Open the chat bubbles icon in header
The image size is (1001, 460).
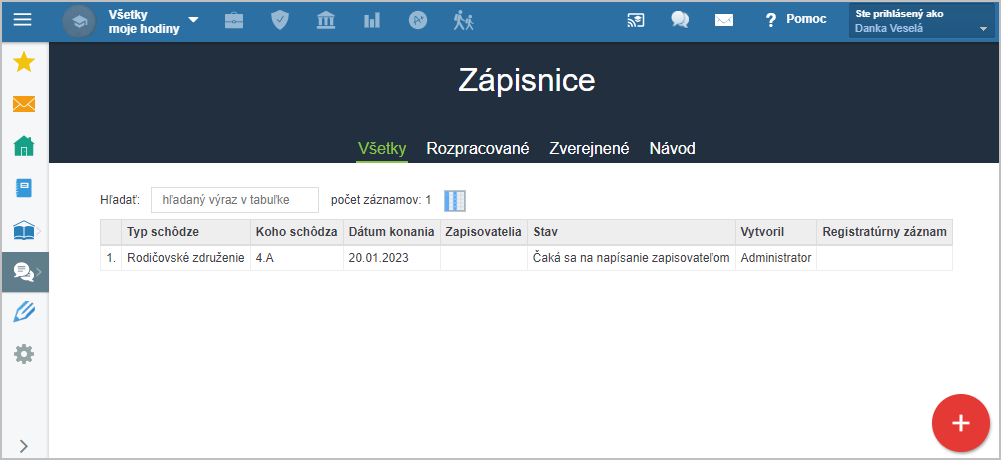pos(680,20)
